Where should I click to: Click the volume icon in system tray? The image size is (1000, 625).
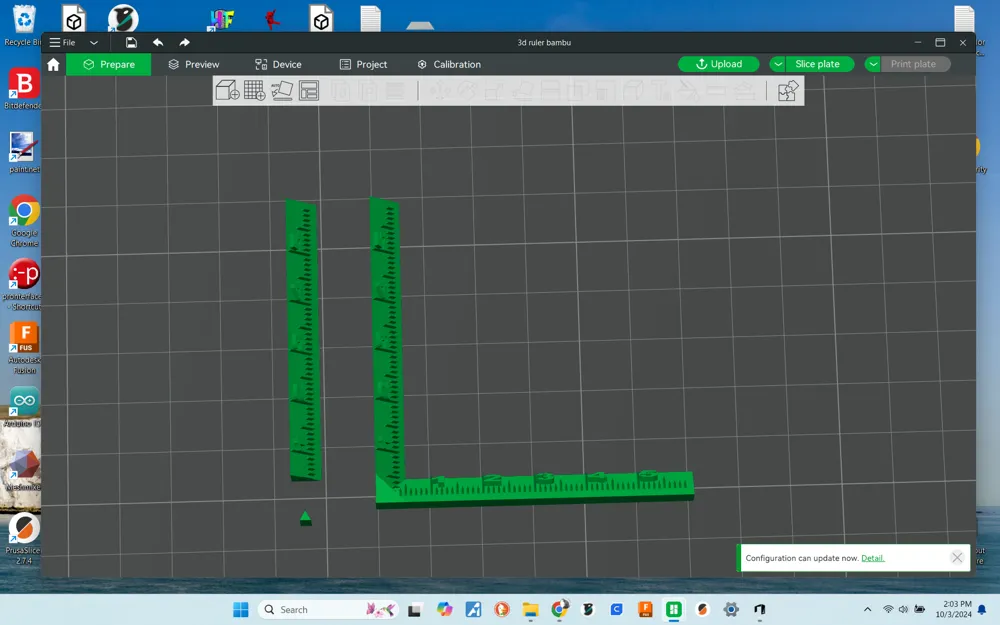click(x=903, y=610)
